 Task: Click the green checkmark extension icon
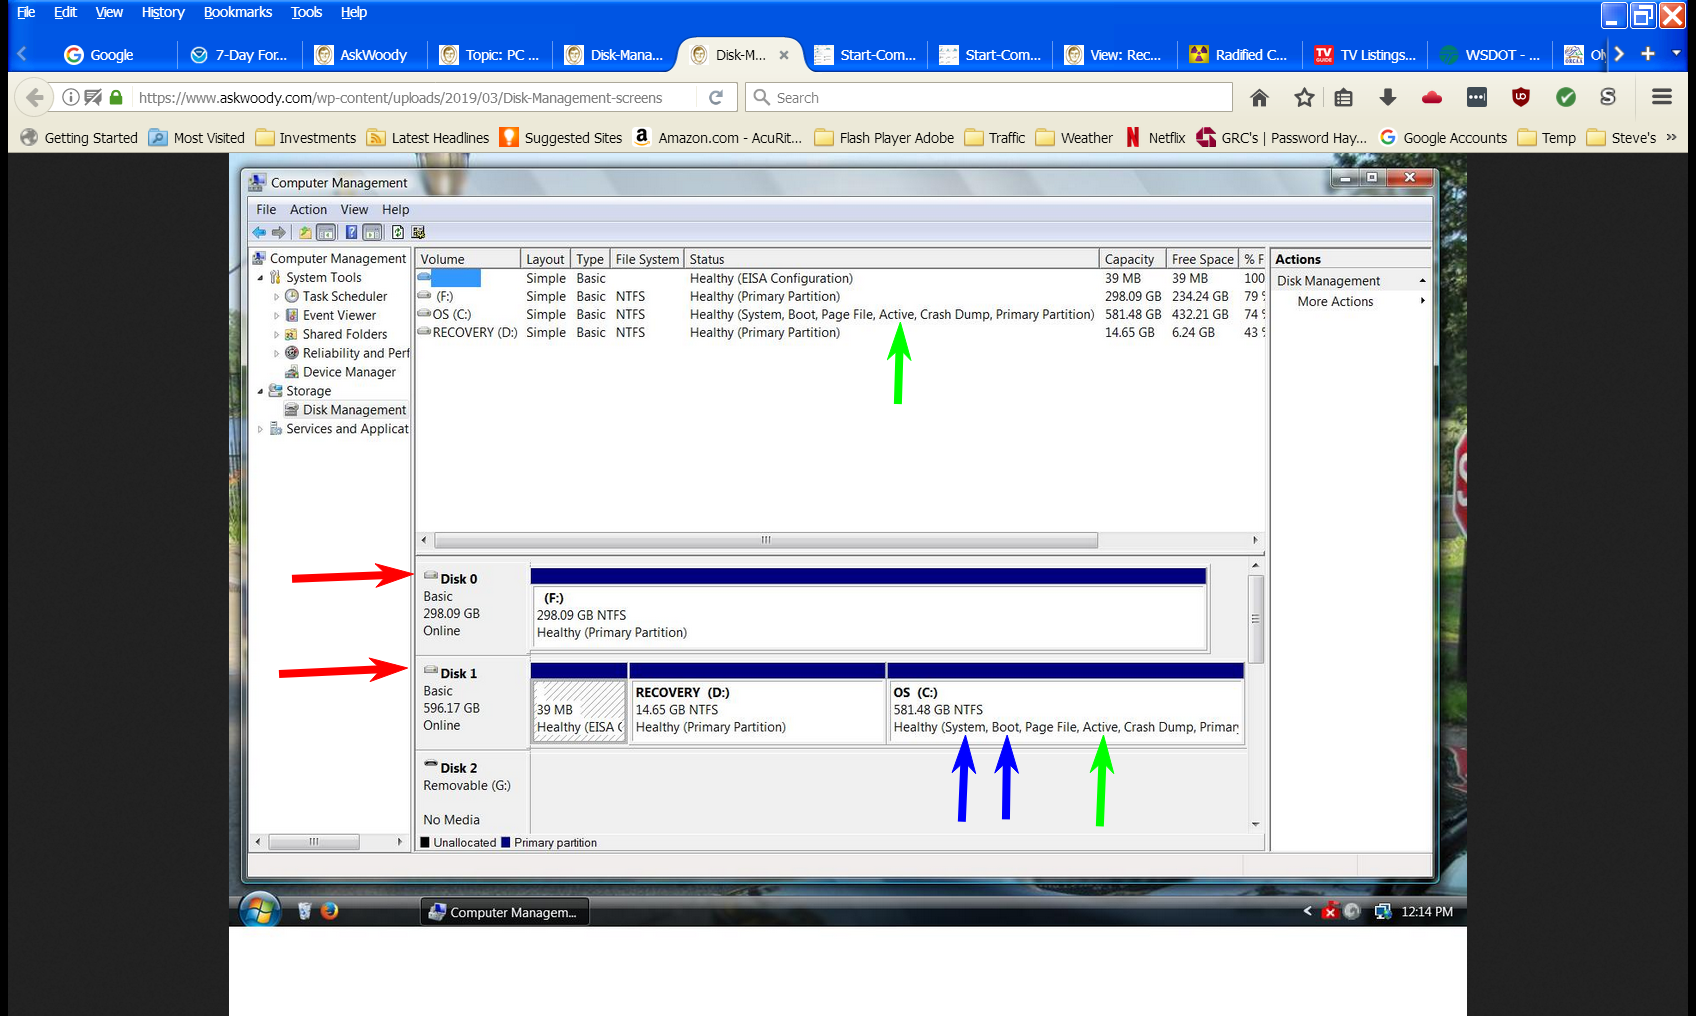point(1566,98)
